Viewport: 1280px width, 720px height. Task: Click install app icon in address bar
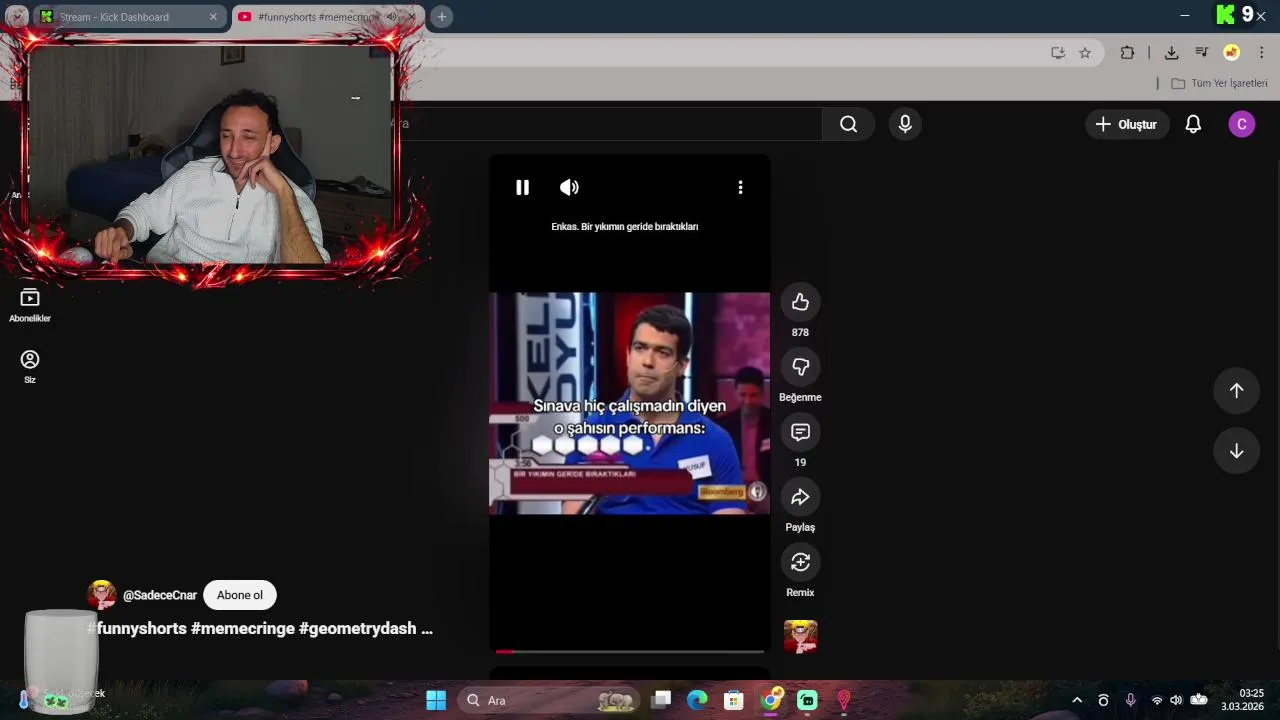1058,53
